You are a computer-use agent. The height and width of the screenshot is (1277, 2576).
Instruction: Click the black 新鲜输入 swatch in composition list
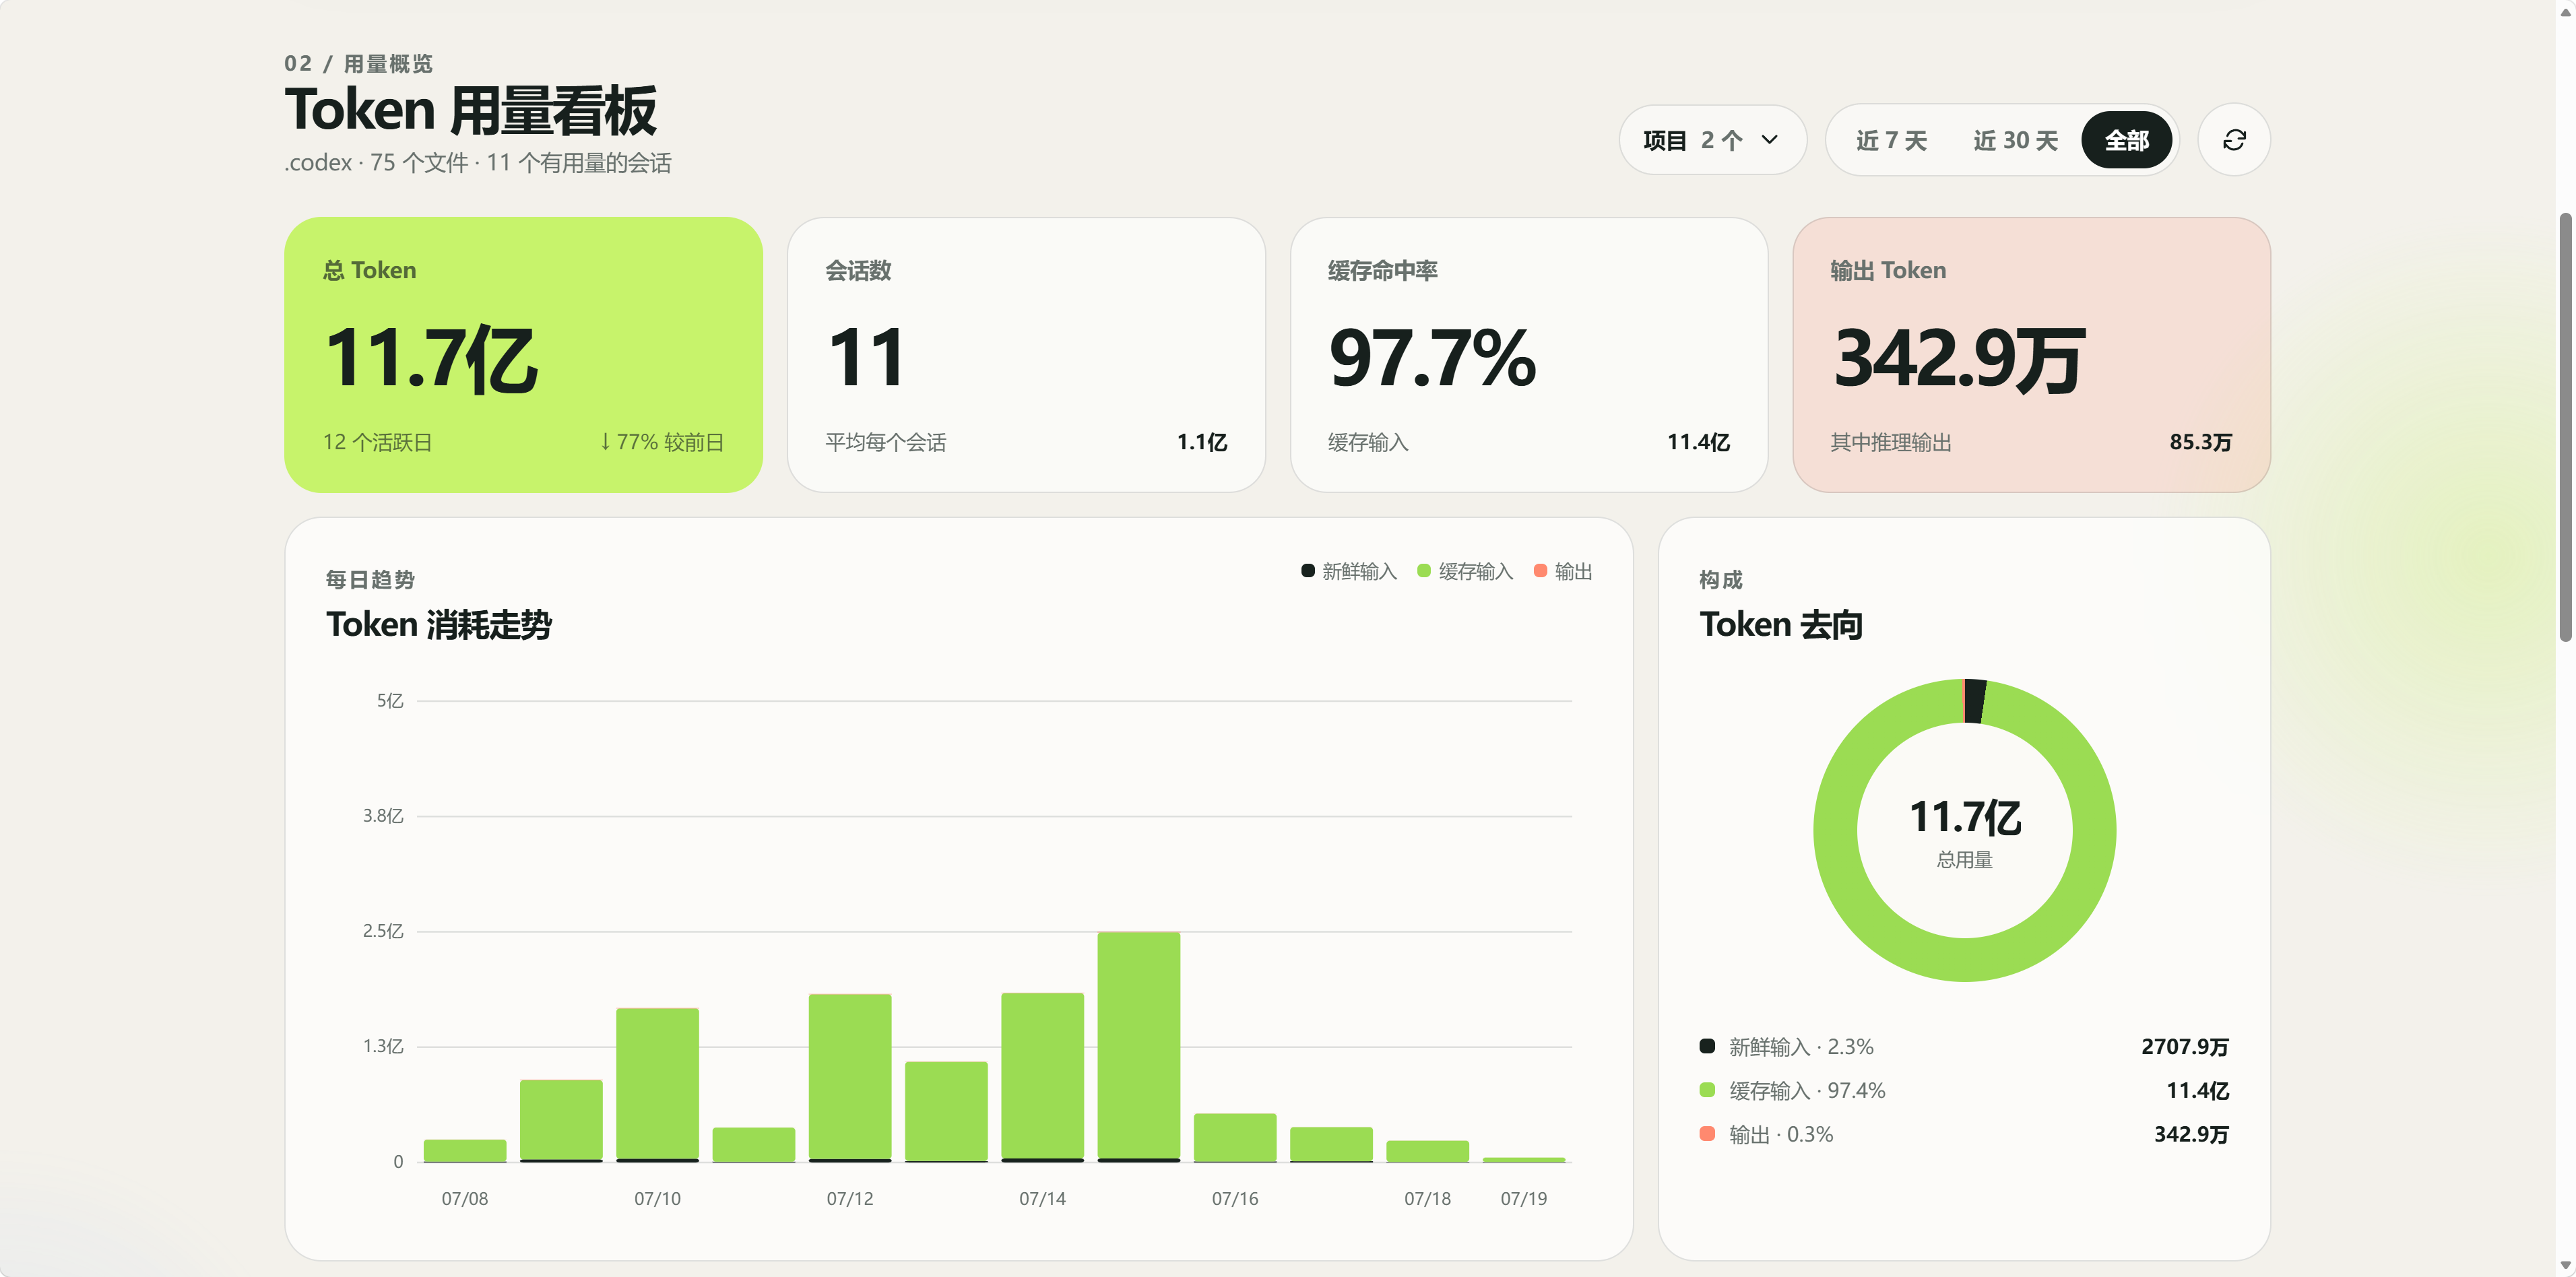tap(1707, 1046)
